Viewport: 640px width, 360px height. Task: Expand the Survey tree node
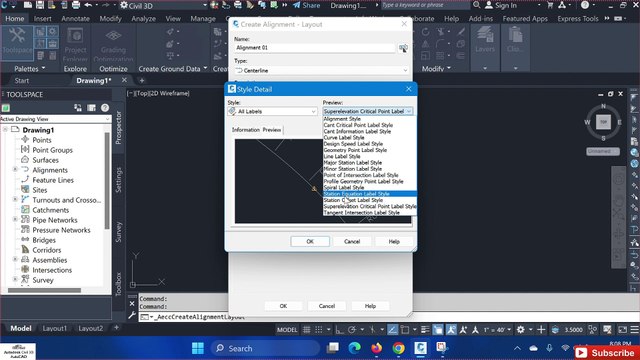[x=15, y=280]
